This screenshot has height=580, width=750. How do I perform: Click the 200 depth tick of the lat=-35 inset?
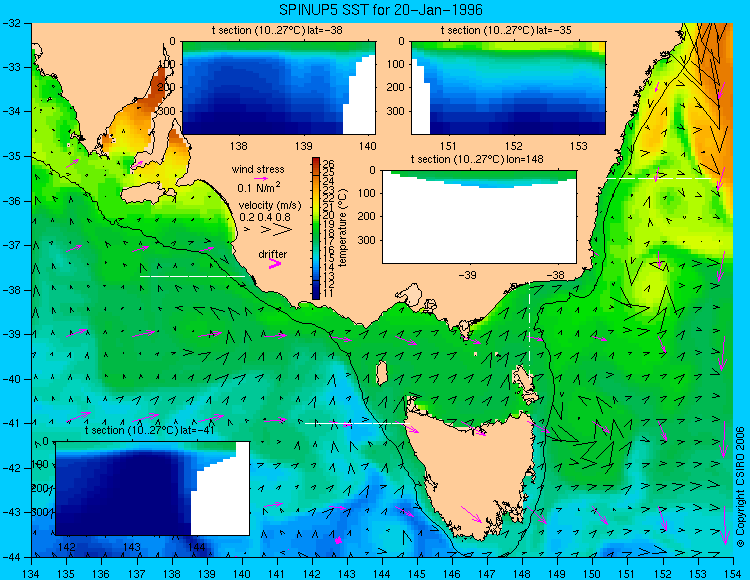coord(397,88)
